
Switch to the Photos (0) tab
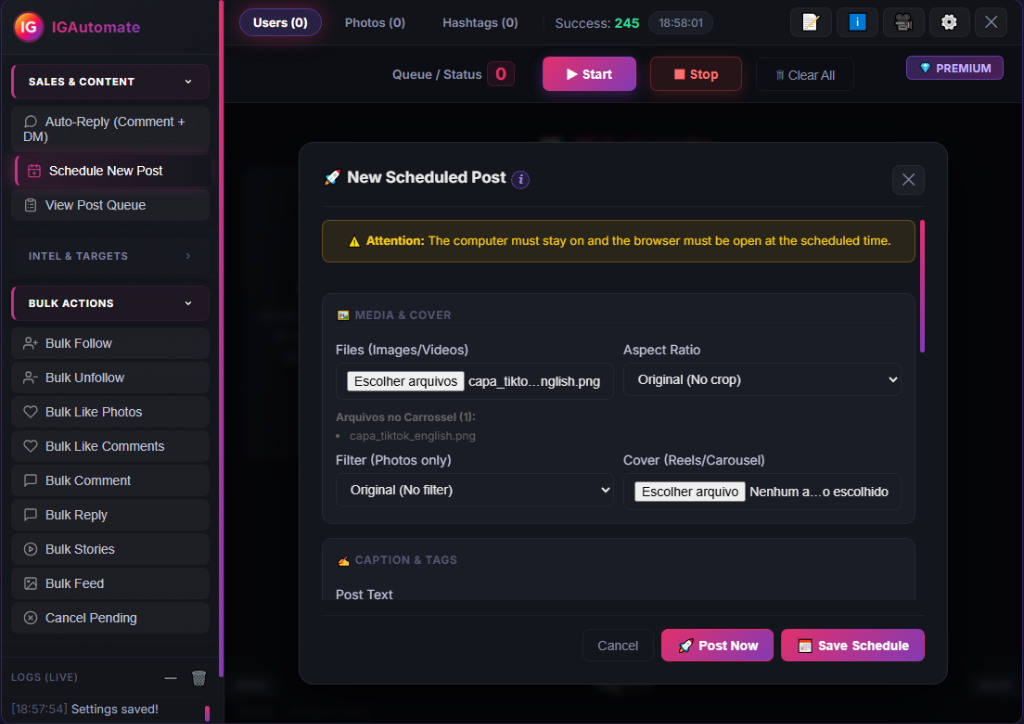click(375, 23)
